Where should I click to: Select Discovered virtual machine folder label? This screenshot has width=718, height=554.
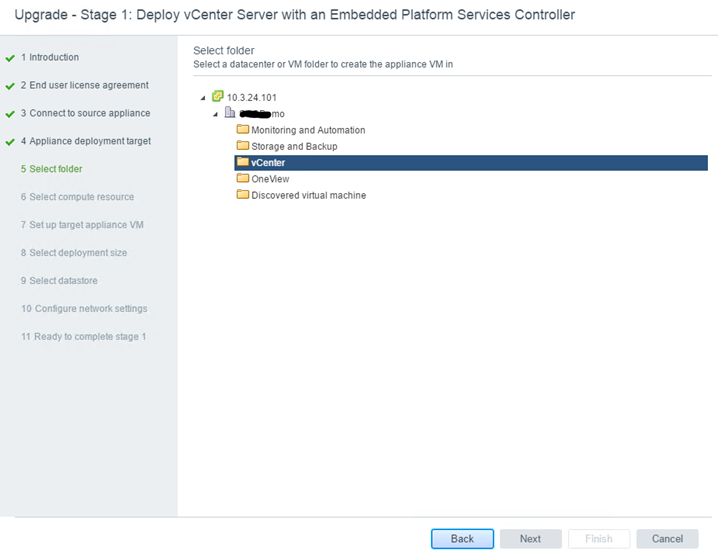point(309,195)
